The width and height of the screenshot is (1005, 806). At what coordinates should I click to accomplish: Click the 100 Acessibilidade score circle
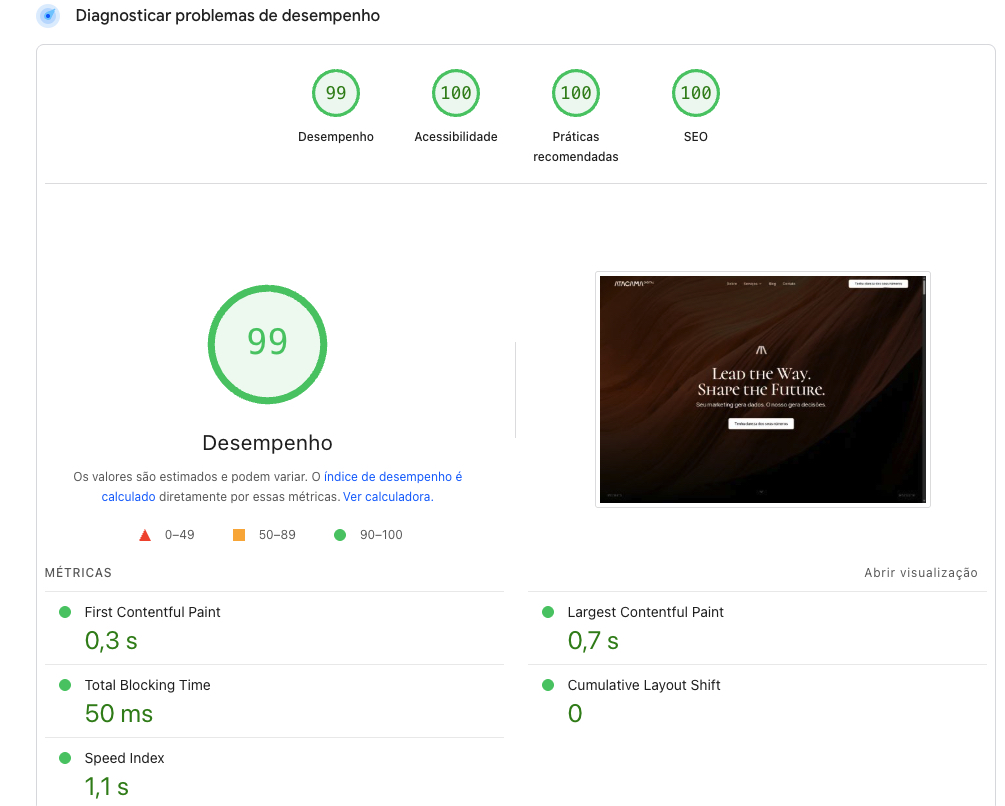(455, 92)
